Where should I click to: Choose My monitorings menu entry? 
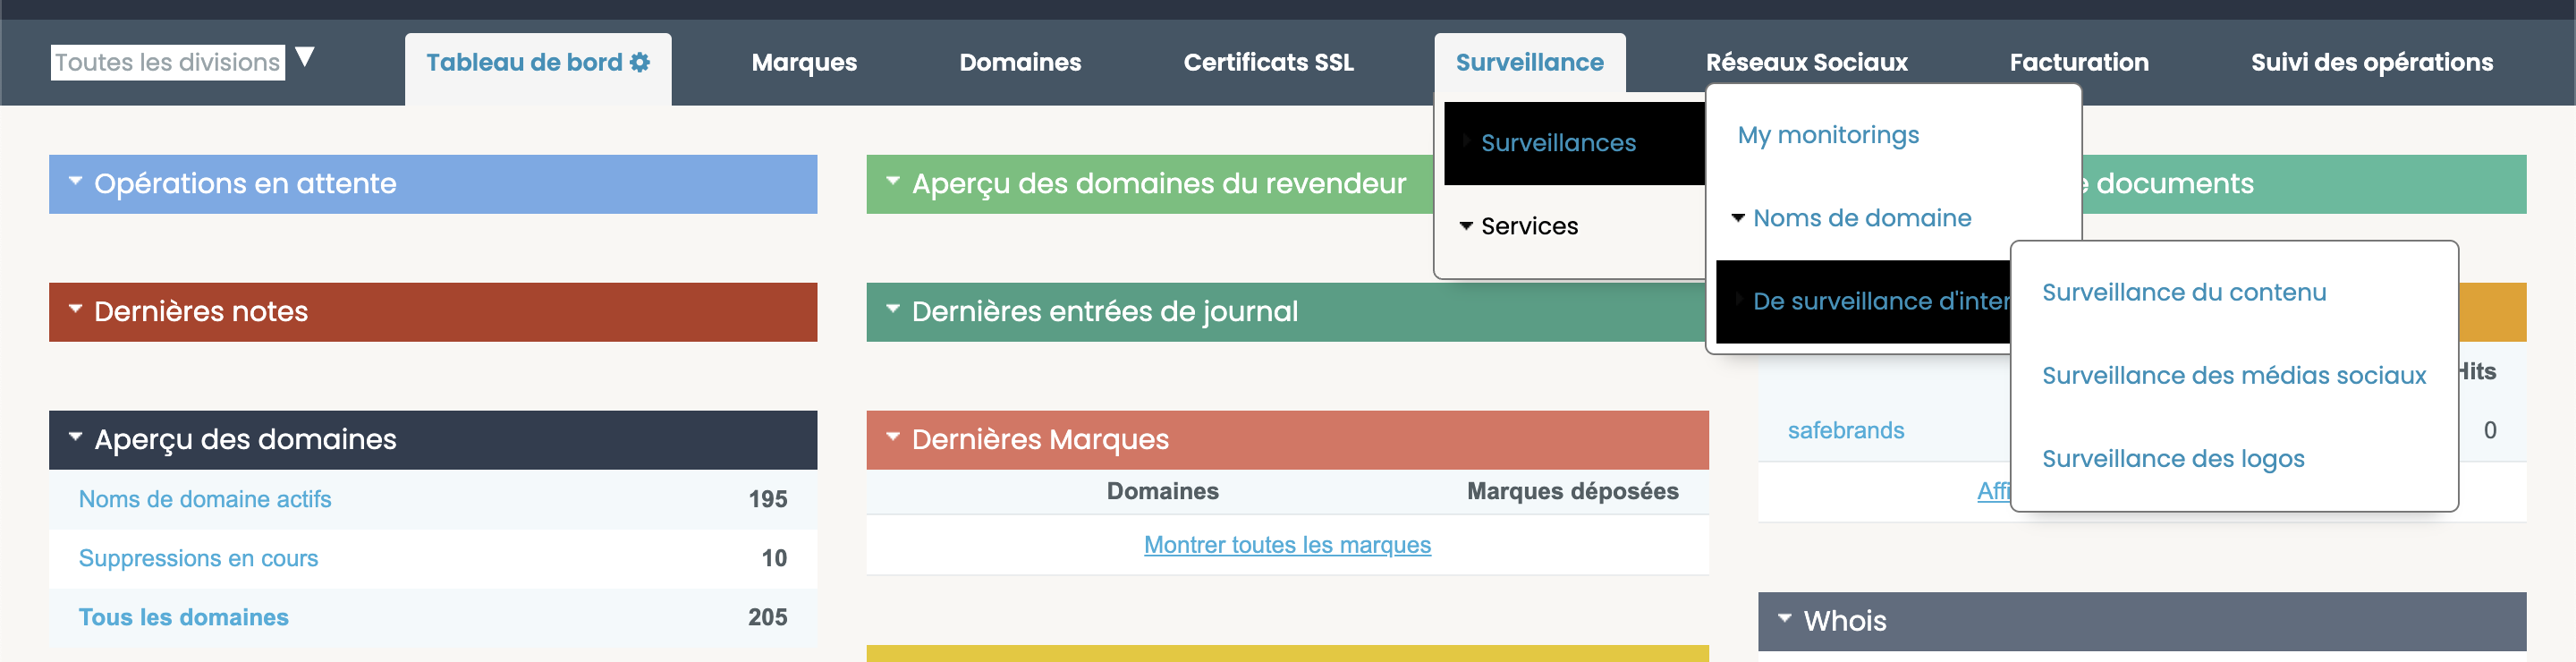[1828, 135]
